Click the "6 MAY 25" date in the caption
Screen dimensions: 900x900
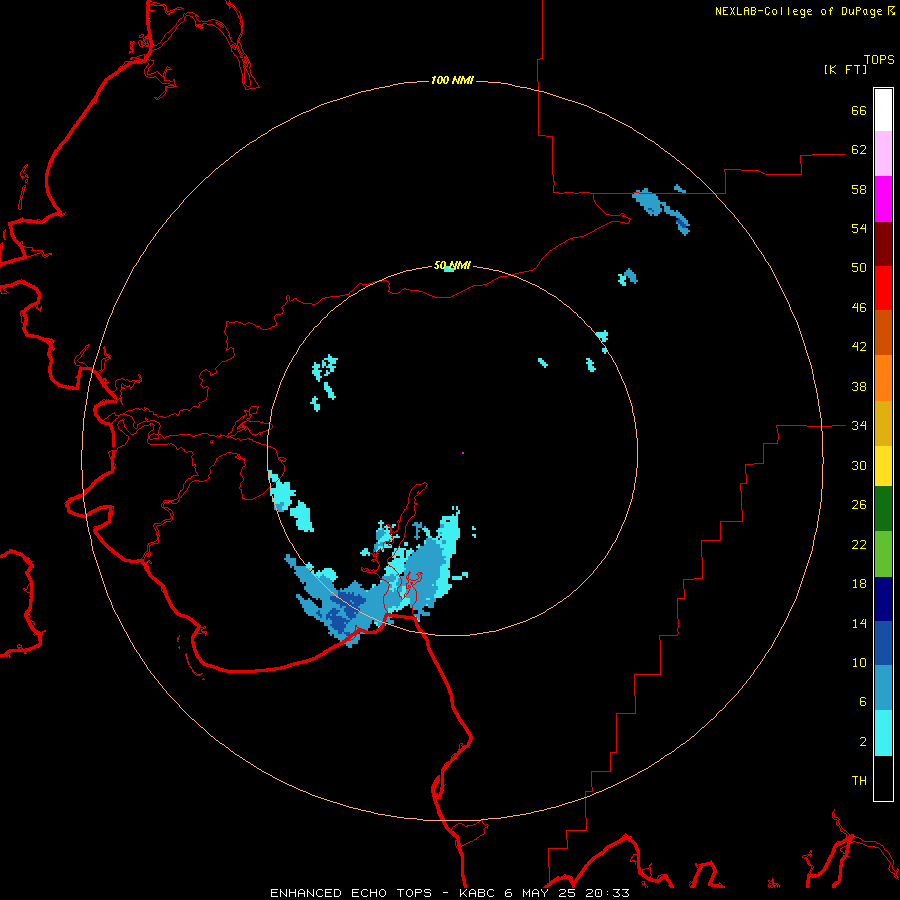[x=540, y=893]
